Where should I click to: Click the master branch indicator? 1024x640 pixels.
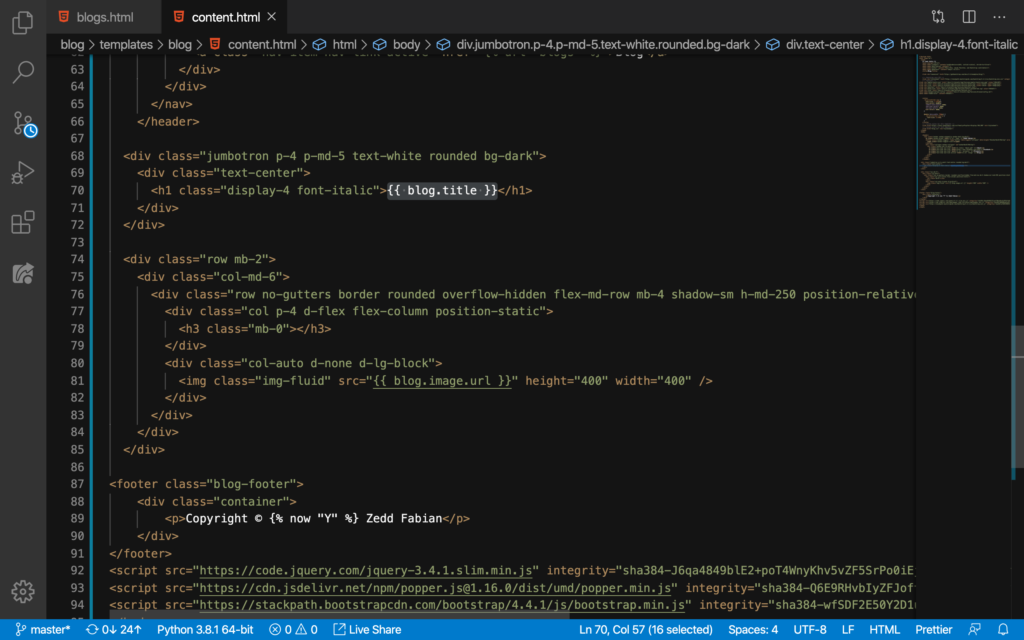pos(42,630)
